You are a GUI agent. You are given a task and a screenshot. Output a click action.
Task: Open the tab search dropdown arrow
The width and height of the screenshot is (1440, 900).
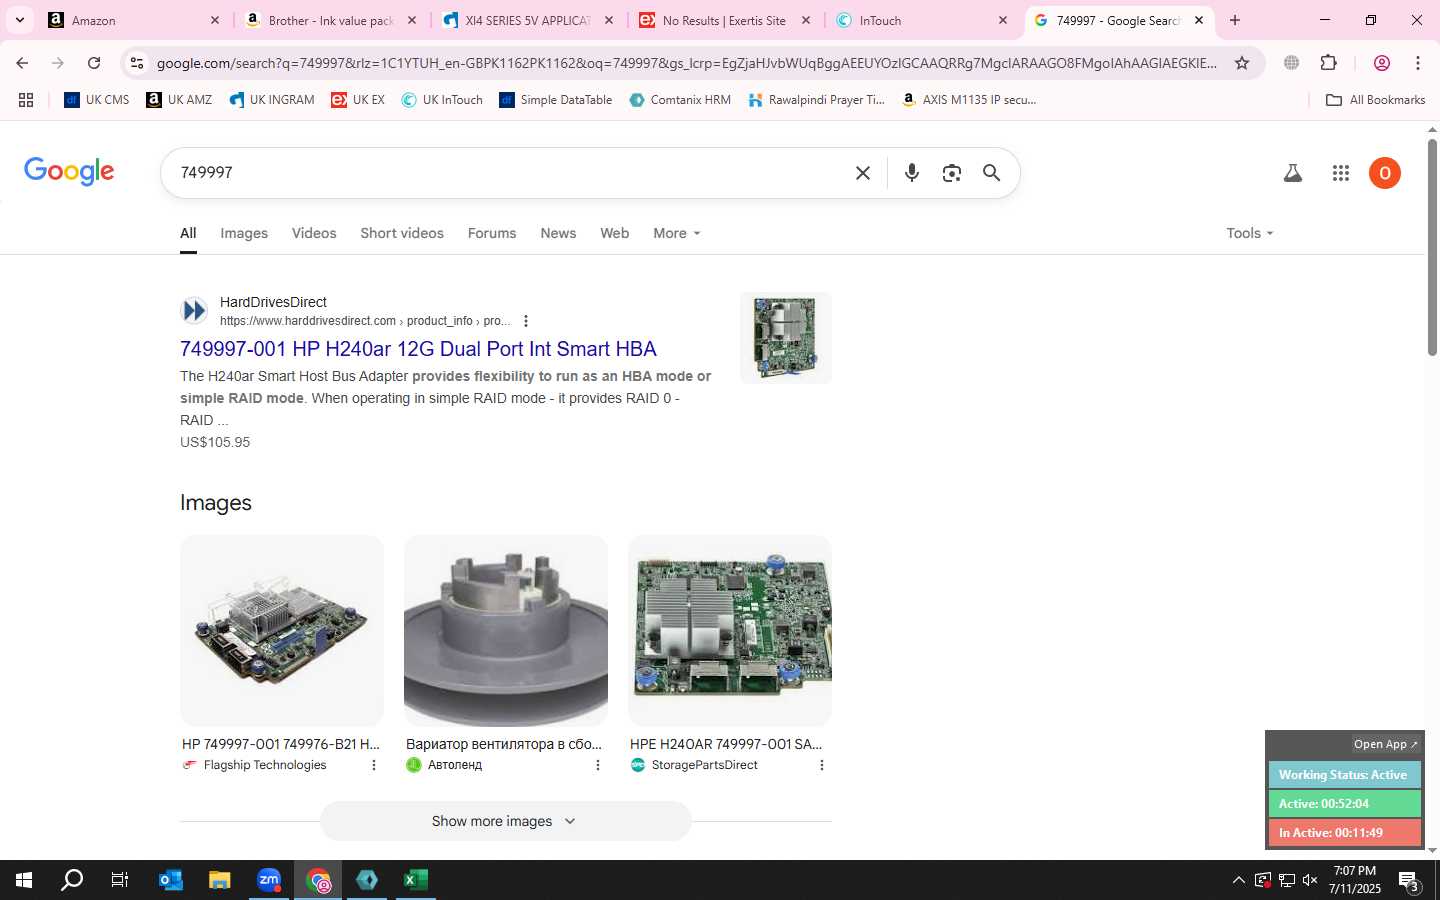click(20, 20)
